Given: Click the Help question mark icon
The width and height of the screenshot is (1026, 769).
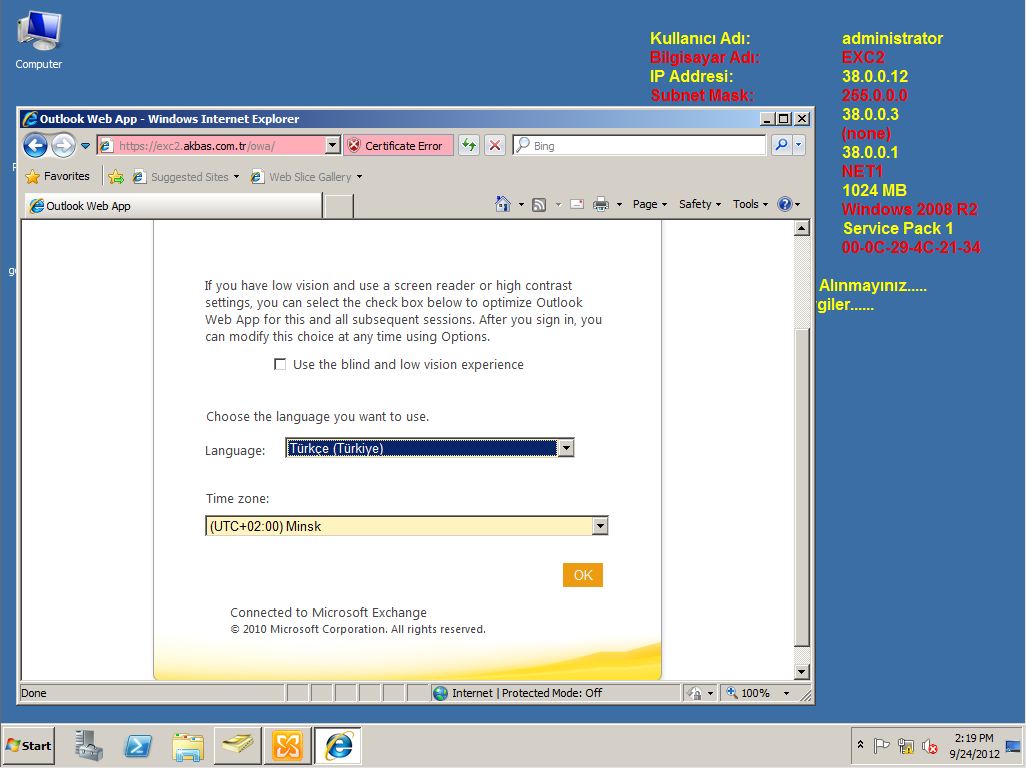Looking at the screenshot, I should 785,204.
